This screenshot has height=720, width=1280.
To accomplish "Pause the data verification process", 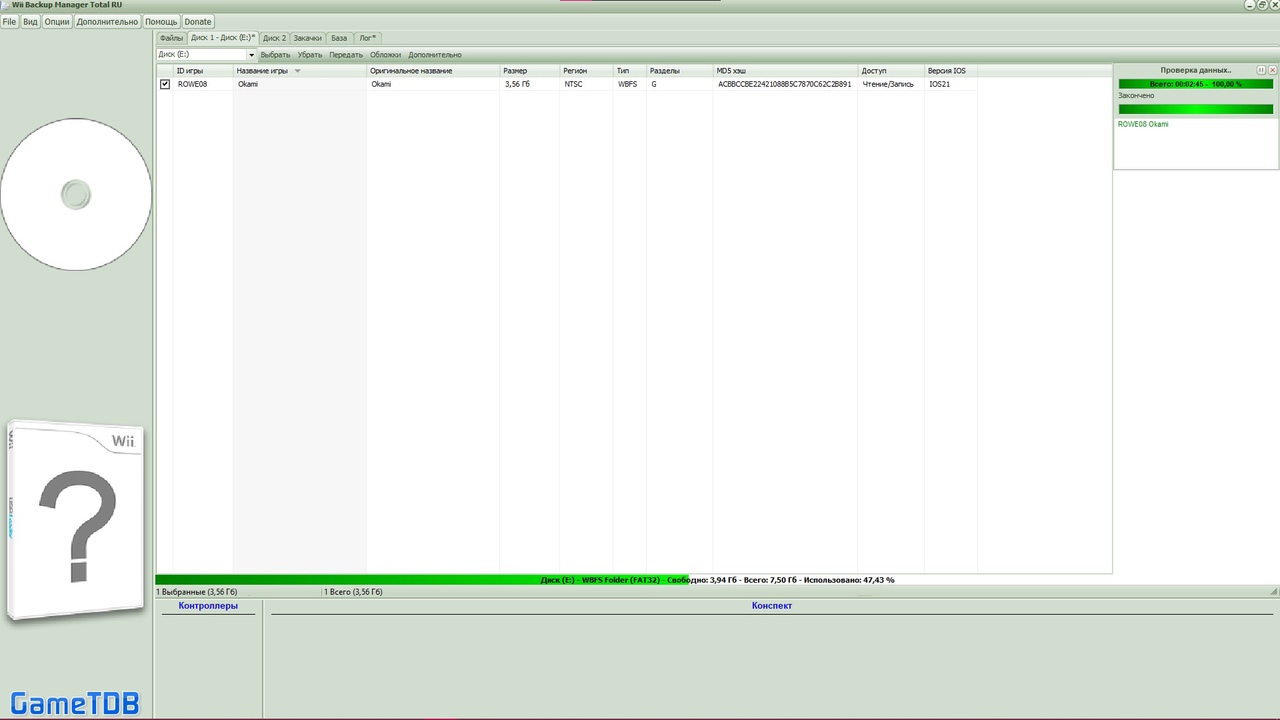I will point(1261,70).
